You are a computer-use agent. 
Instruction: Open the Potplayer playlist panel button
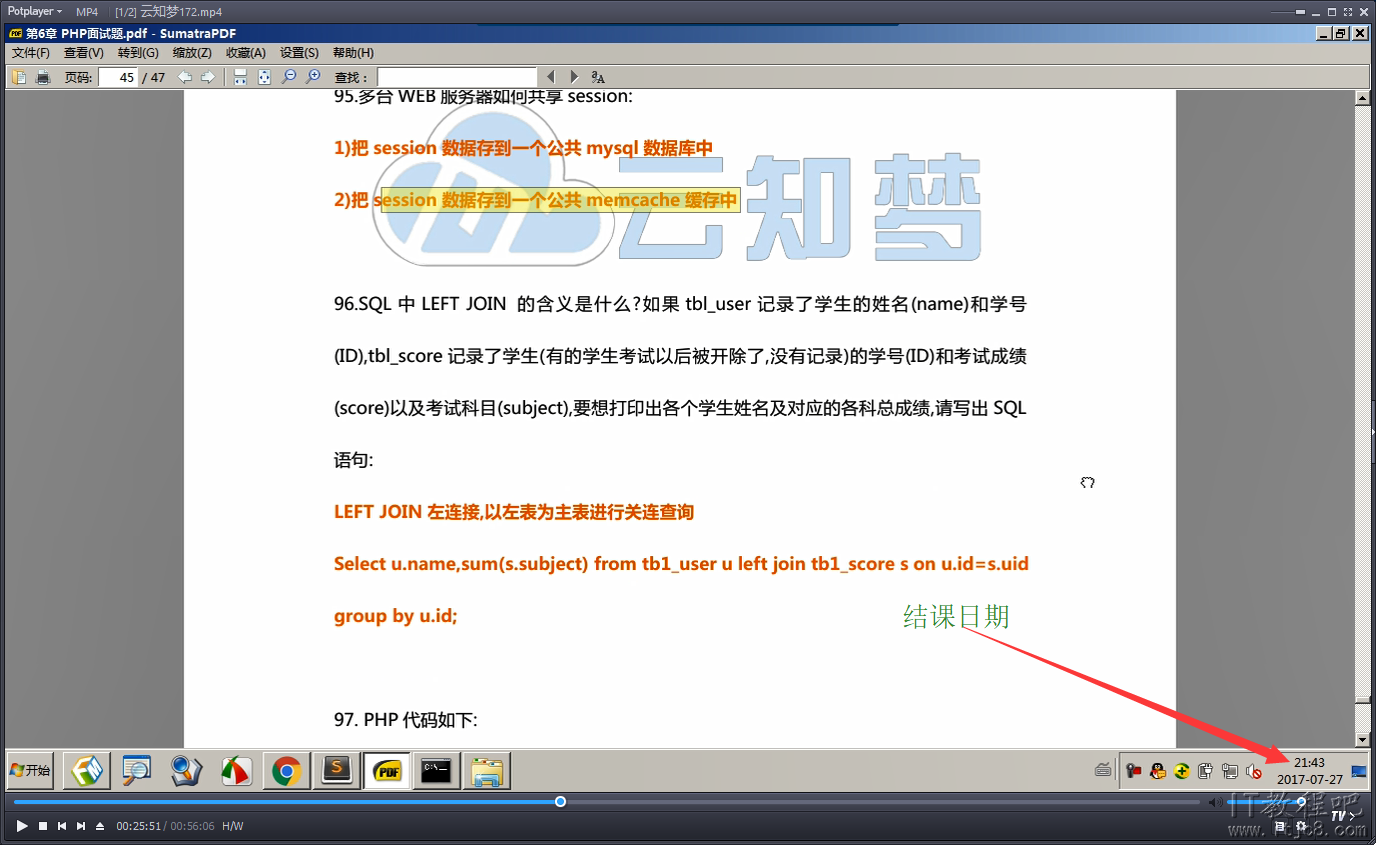pyautogui.click(x=1280, y=827)
